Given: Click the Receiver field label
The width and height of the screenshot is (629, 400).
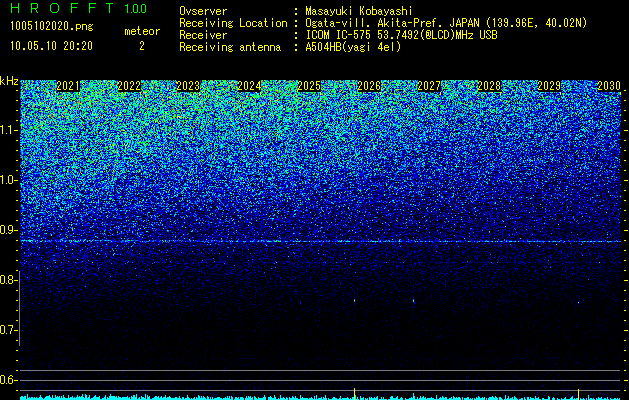Looking at the screenshot, I should tap(203, 35).
